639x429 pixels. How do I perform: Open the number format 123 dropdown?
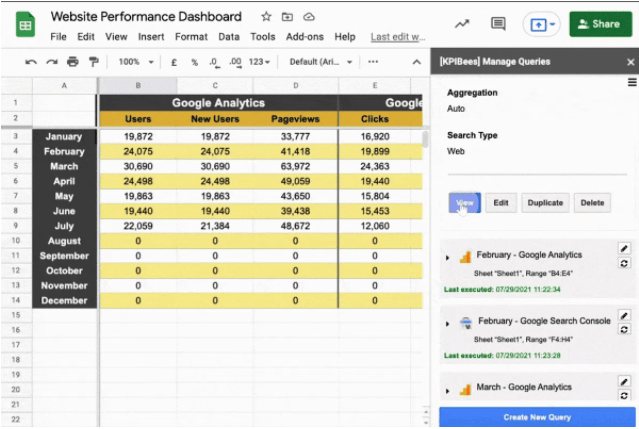261,61
